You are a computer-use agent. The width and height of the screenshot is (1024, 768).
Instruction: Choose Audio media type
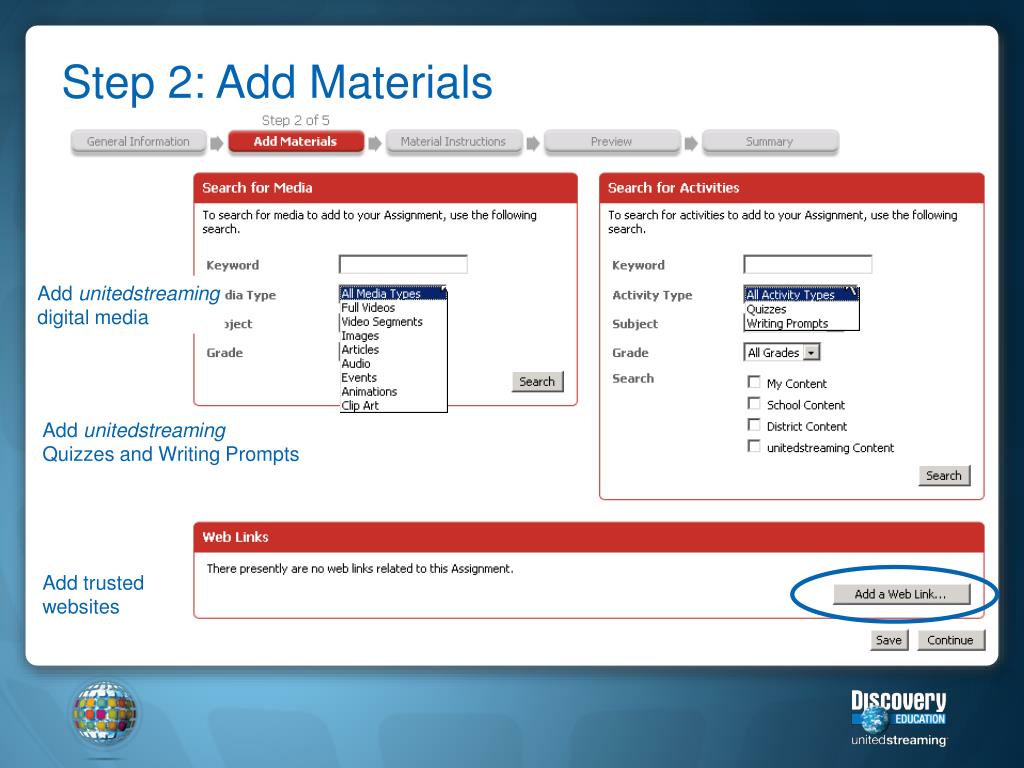click(x=393, y=364)
